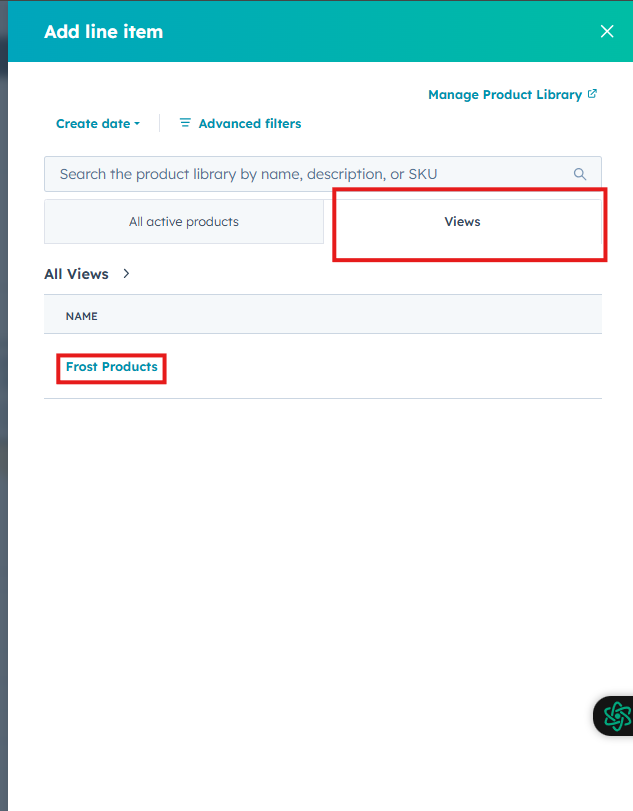633x811 pixels.
Task: Expand the chevron next to All Views
Action: (126, 273)
